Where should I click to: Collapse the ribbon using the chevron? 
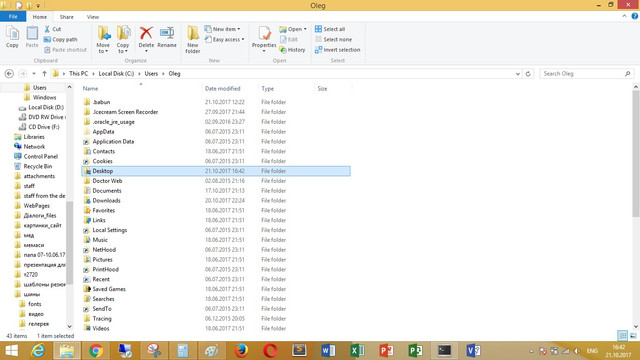(624, 16)
